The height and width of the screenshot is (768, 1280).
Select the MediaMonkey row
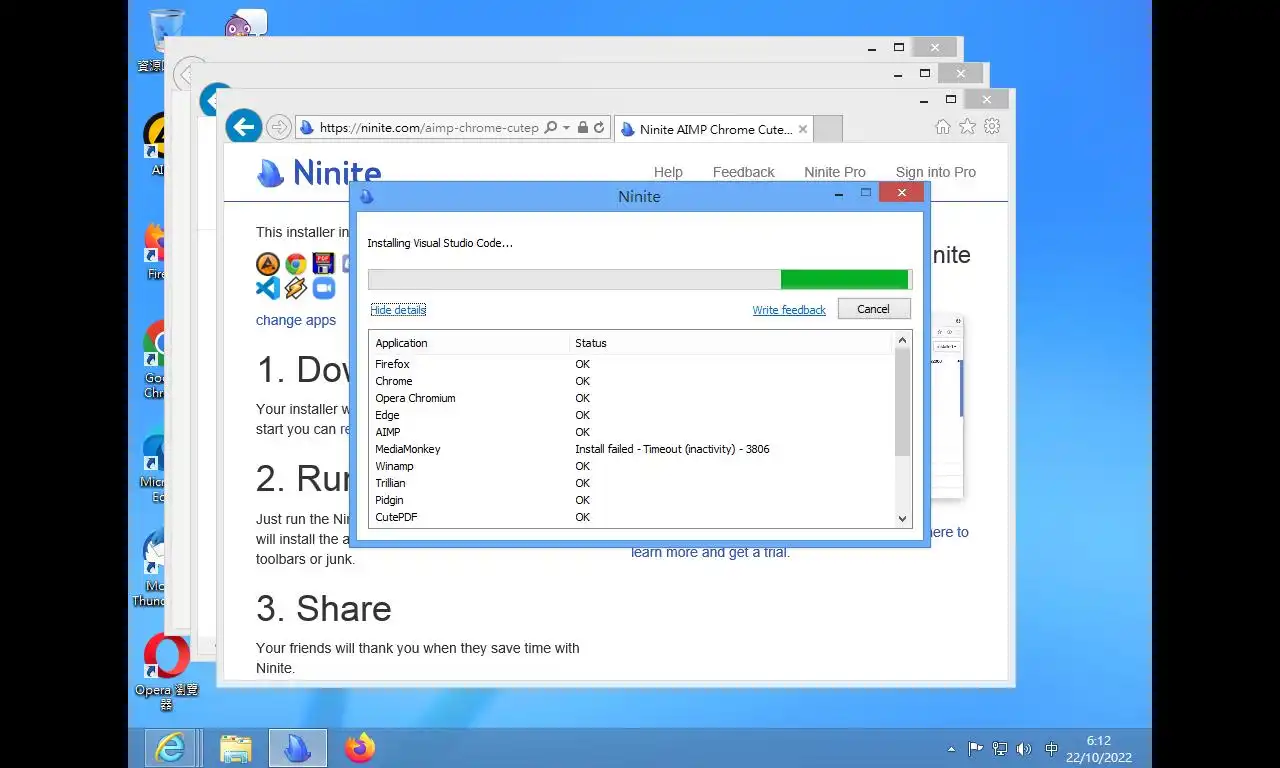pyautogui.click(x=631, y=449)
